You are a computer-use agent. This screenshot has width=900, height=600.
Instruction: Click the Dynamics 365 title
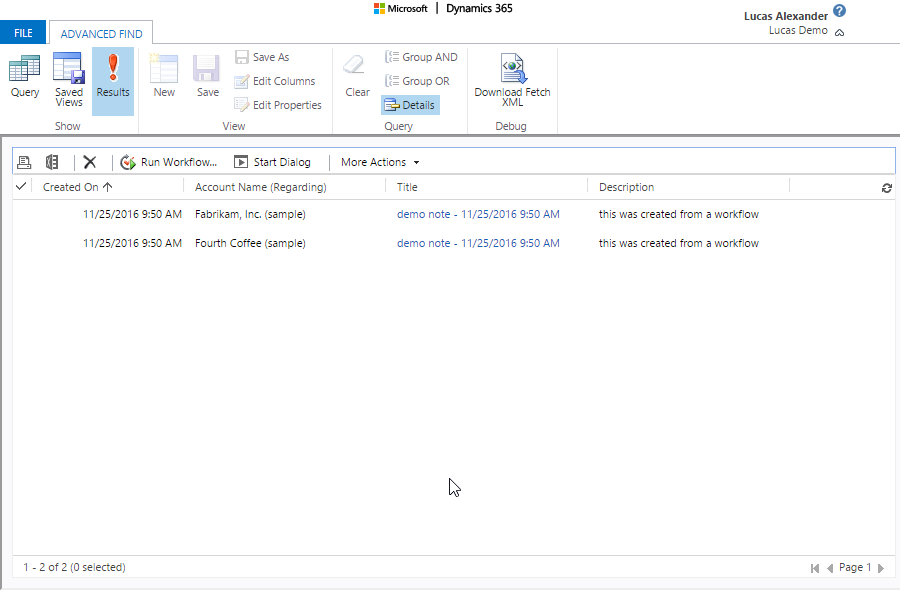[479, 9]
